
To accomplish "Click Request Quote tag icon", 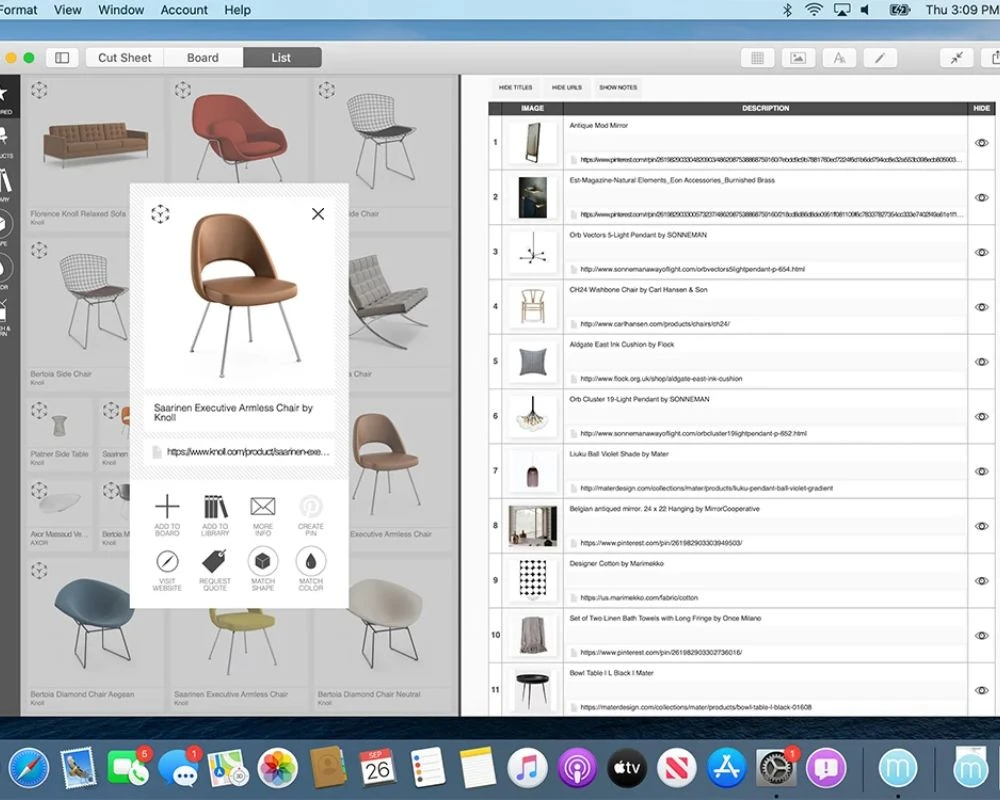I will [215, 561].
